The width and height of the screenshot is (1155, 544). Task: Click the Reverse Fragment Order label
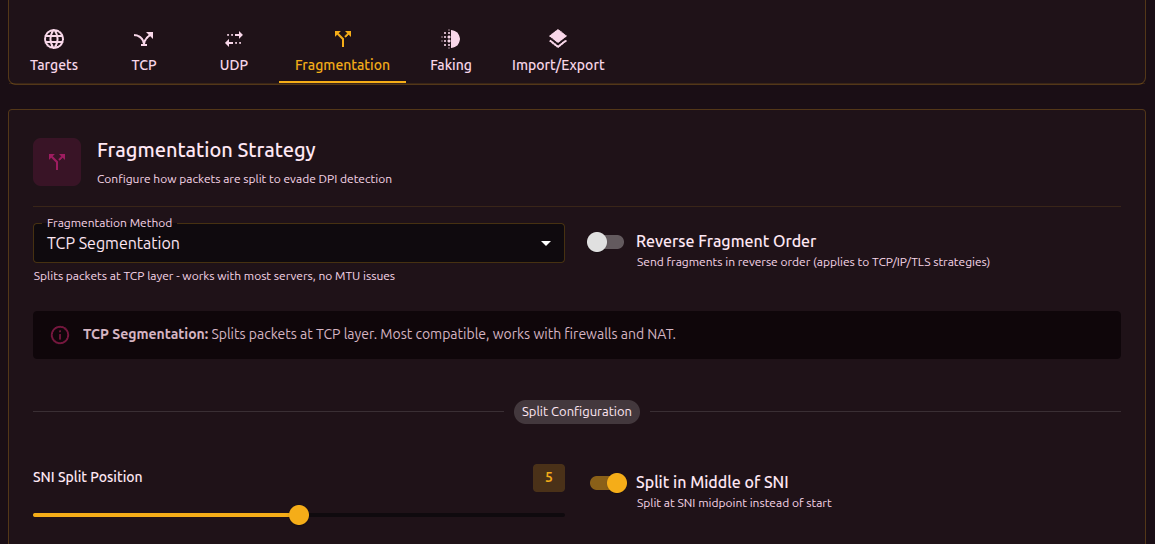tap(726, 241)
